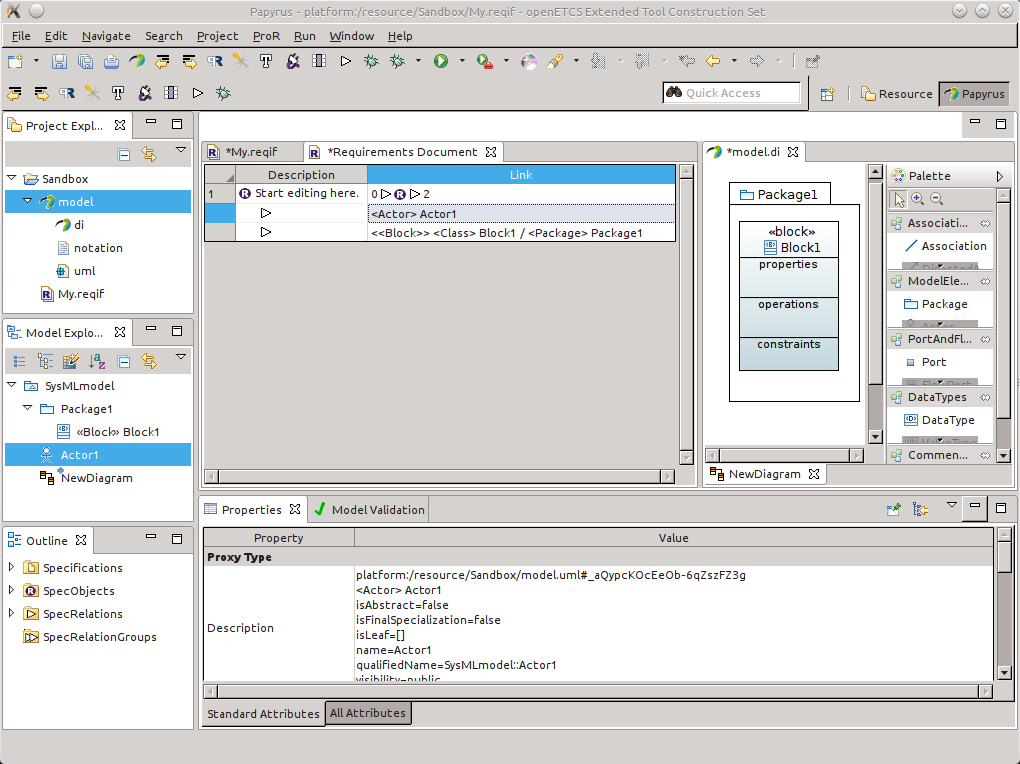The height and width of the screenshot is (764, 1020).
Task: Sort Model Explorer alphabetically with A-Z icon
Action: pos(97,361)
